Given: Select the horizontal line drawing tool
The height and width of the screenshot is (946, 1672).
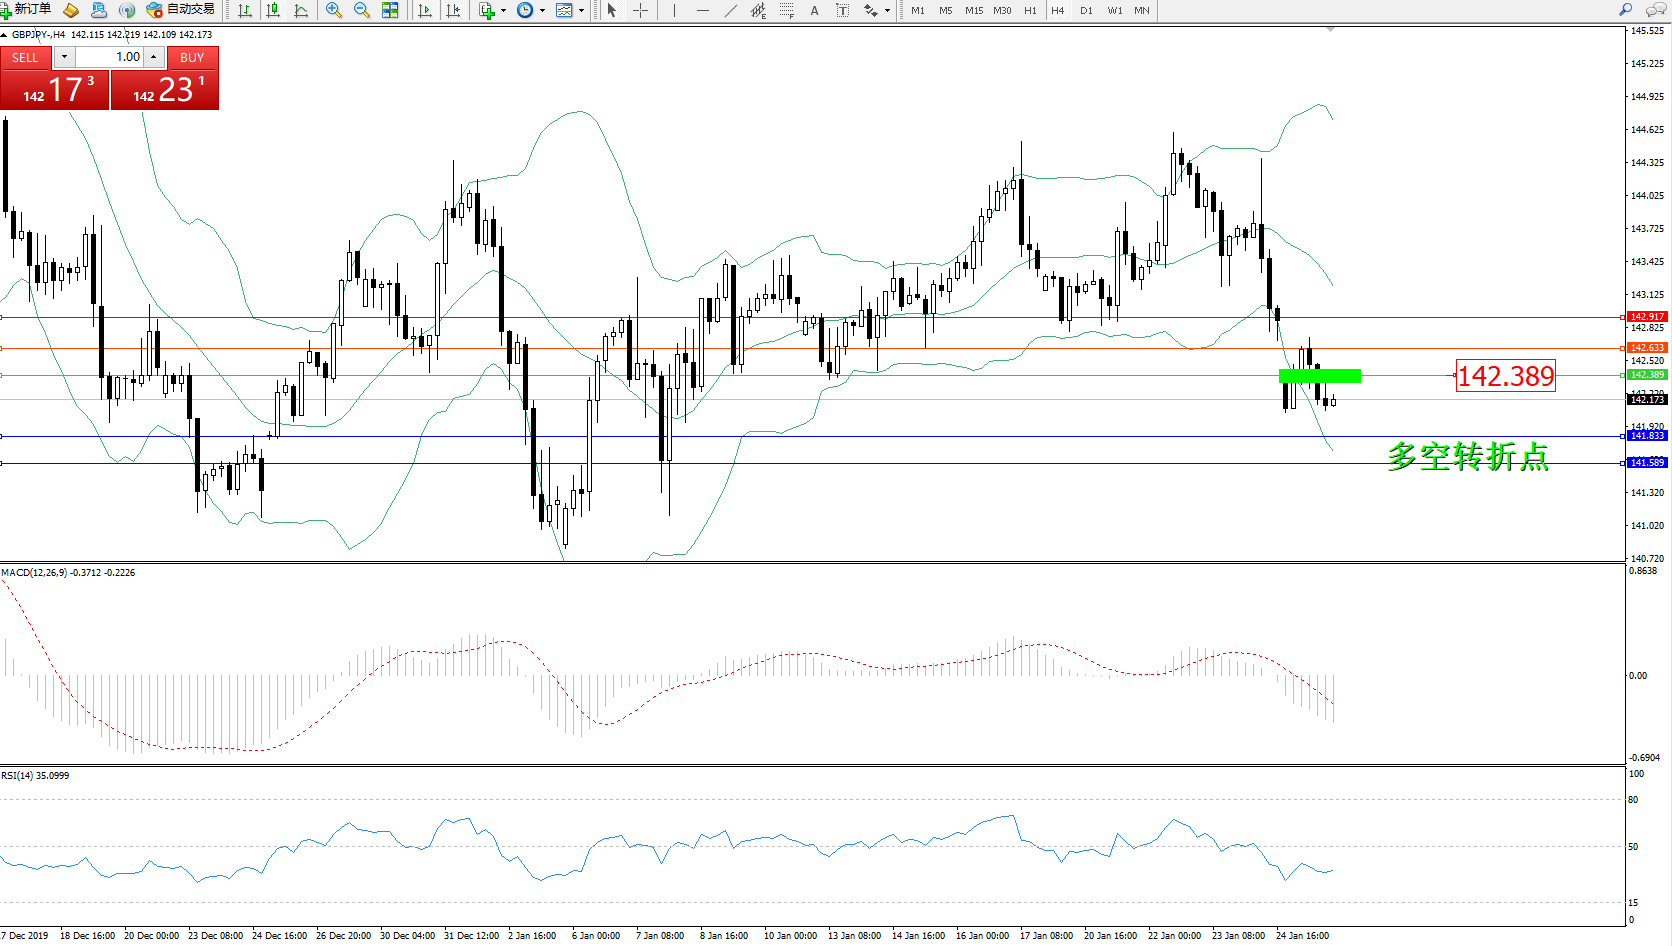Looking at the screenshot, I should coord(703,10).
